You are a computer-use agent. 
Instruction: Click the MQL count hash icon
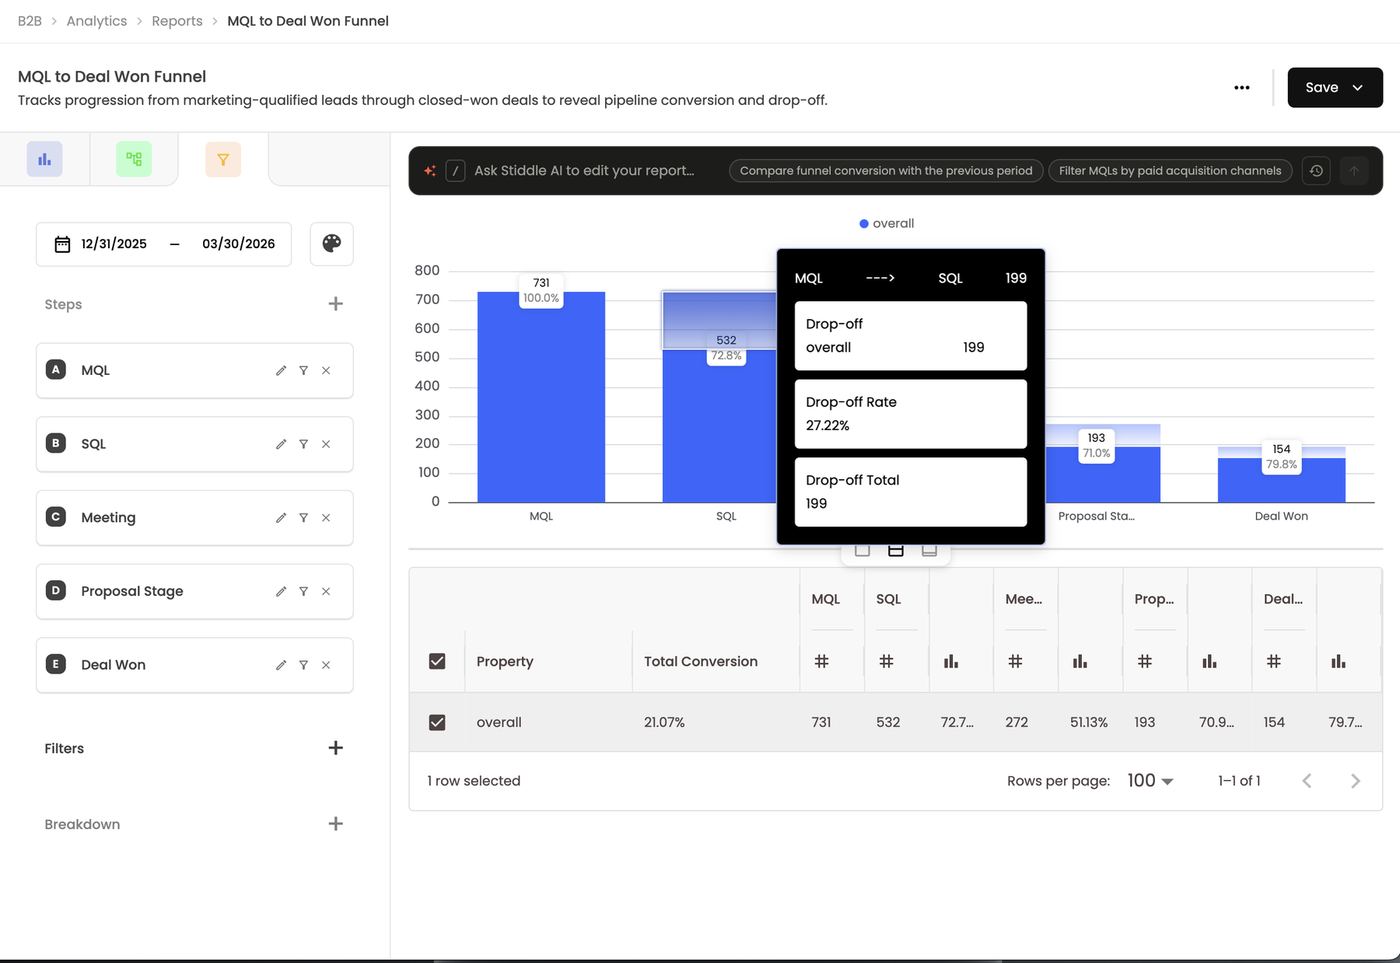822,661
